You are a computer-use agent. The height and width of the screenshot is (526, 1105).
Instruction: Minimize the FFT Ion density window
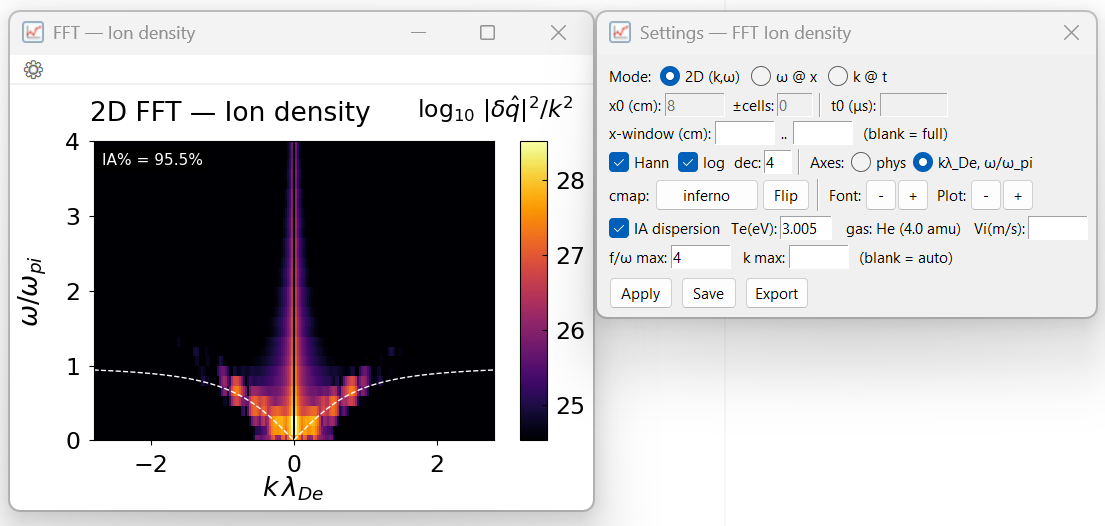coord(418,32)
